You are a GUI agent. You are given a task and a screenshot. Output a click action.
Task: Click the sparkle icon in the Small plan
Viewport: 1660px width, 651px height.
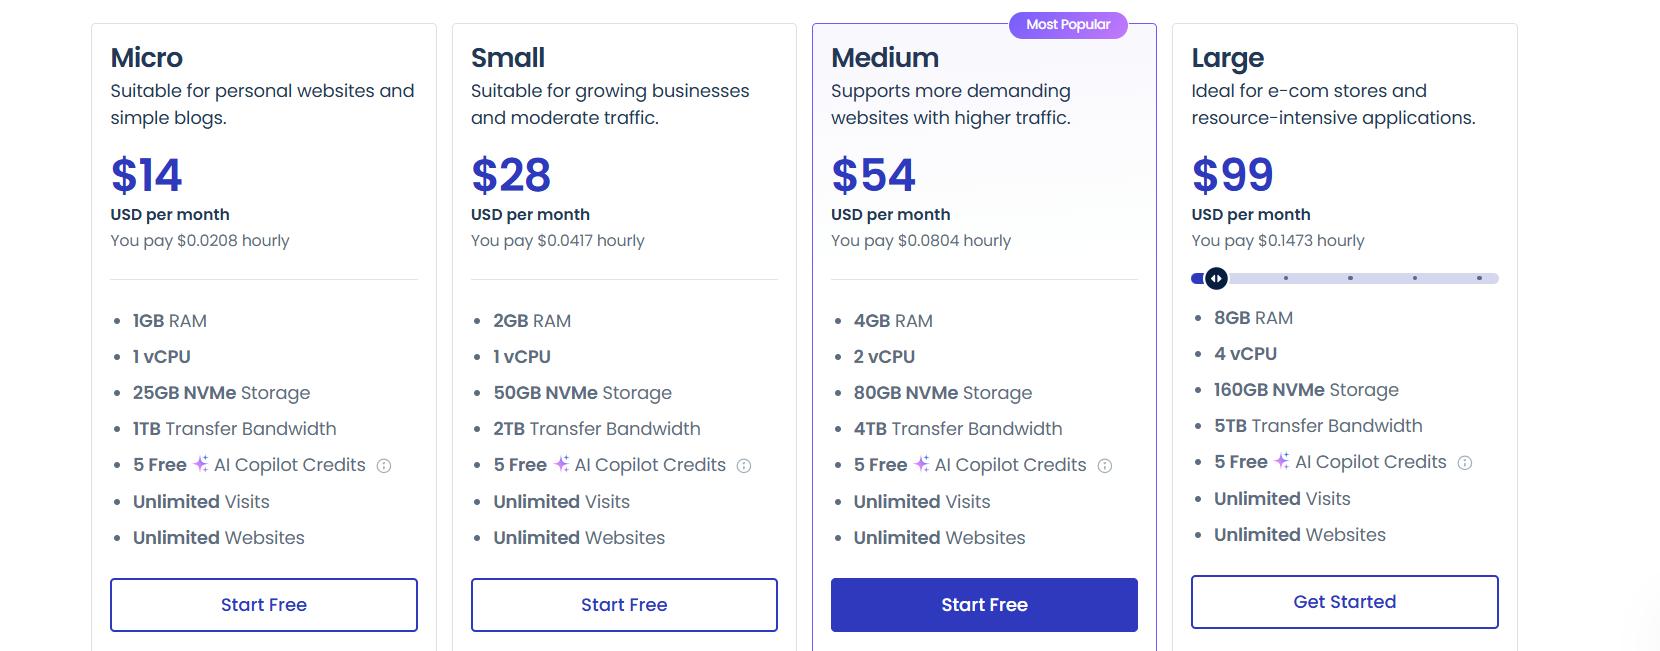(x=561, y=464)
